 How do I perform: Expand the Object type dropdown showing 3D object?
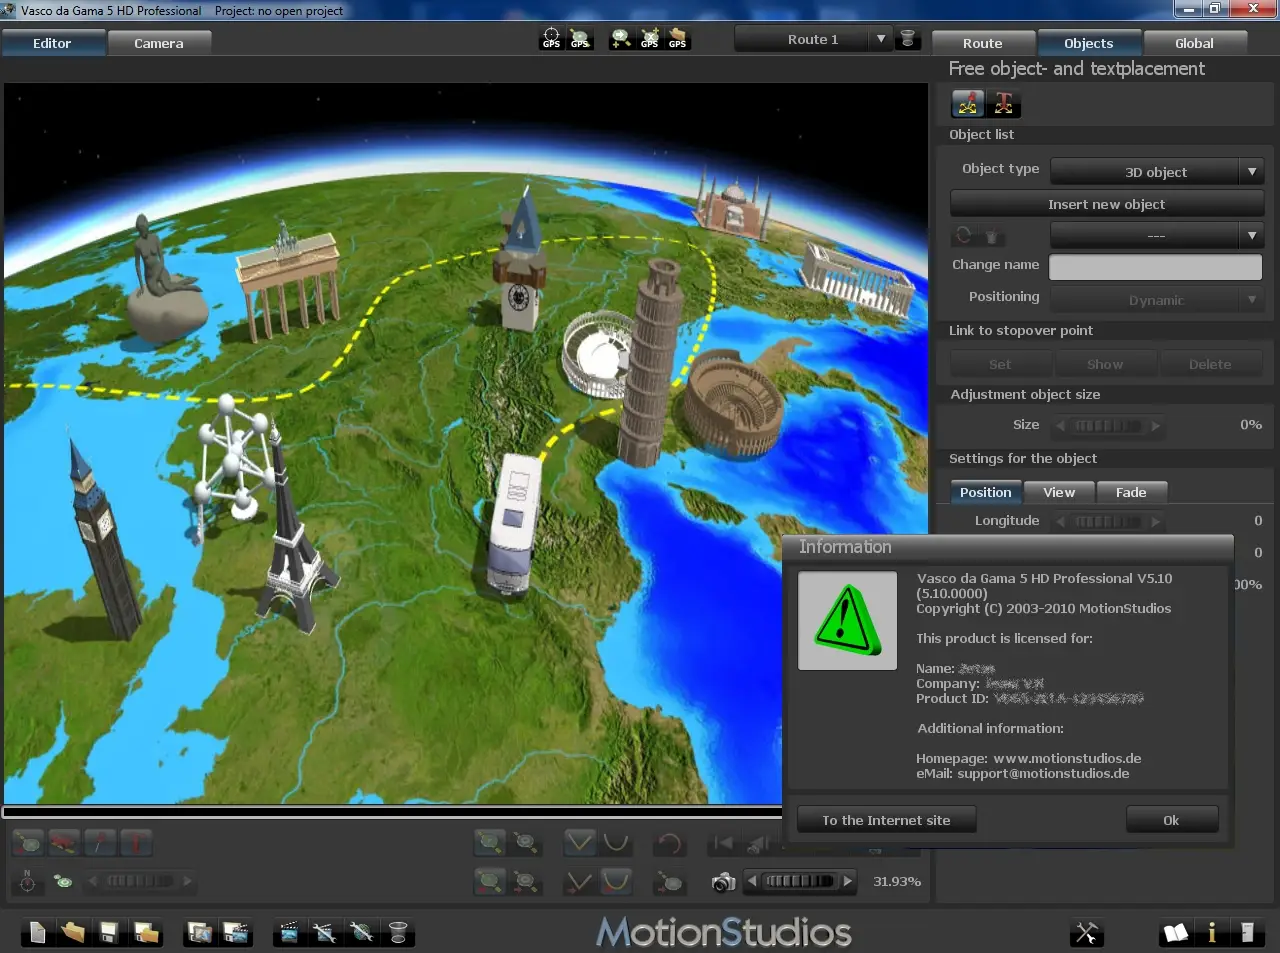click(1157, 171)
